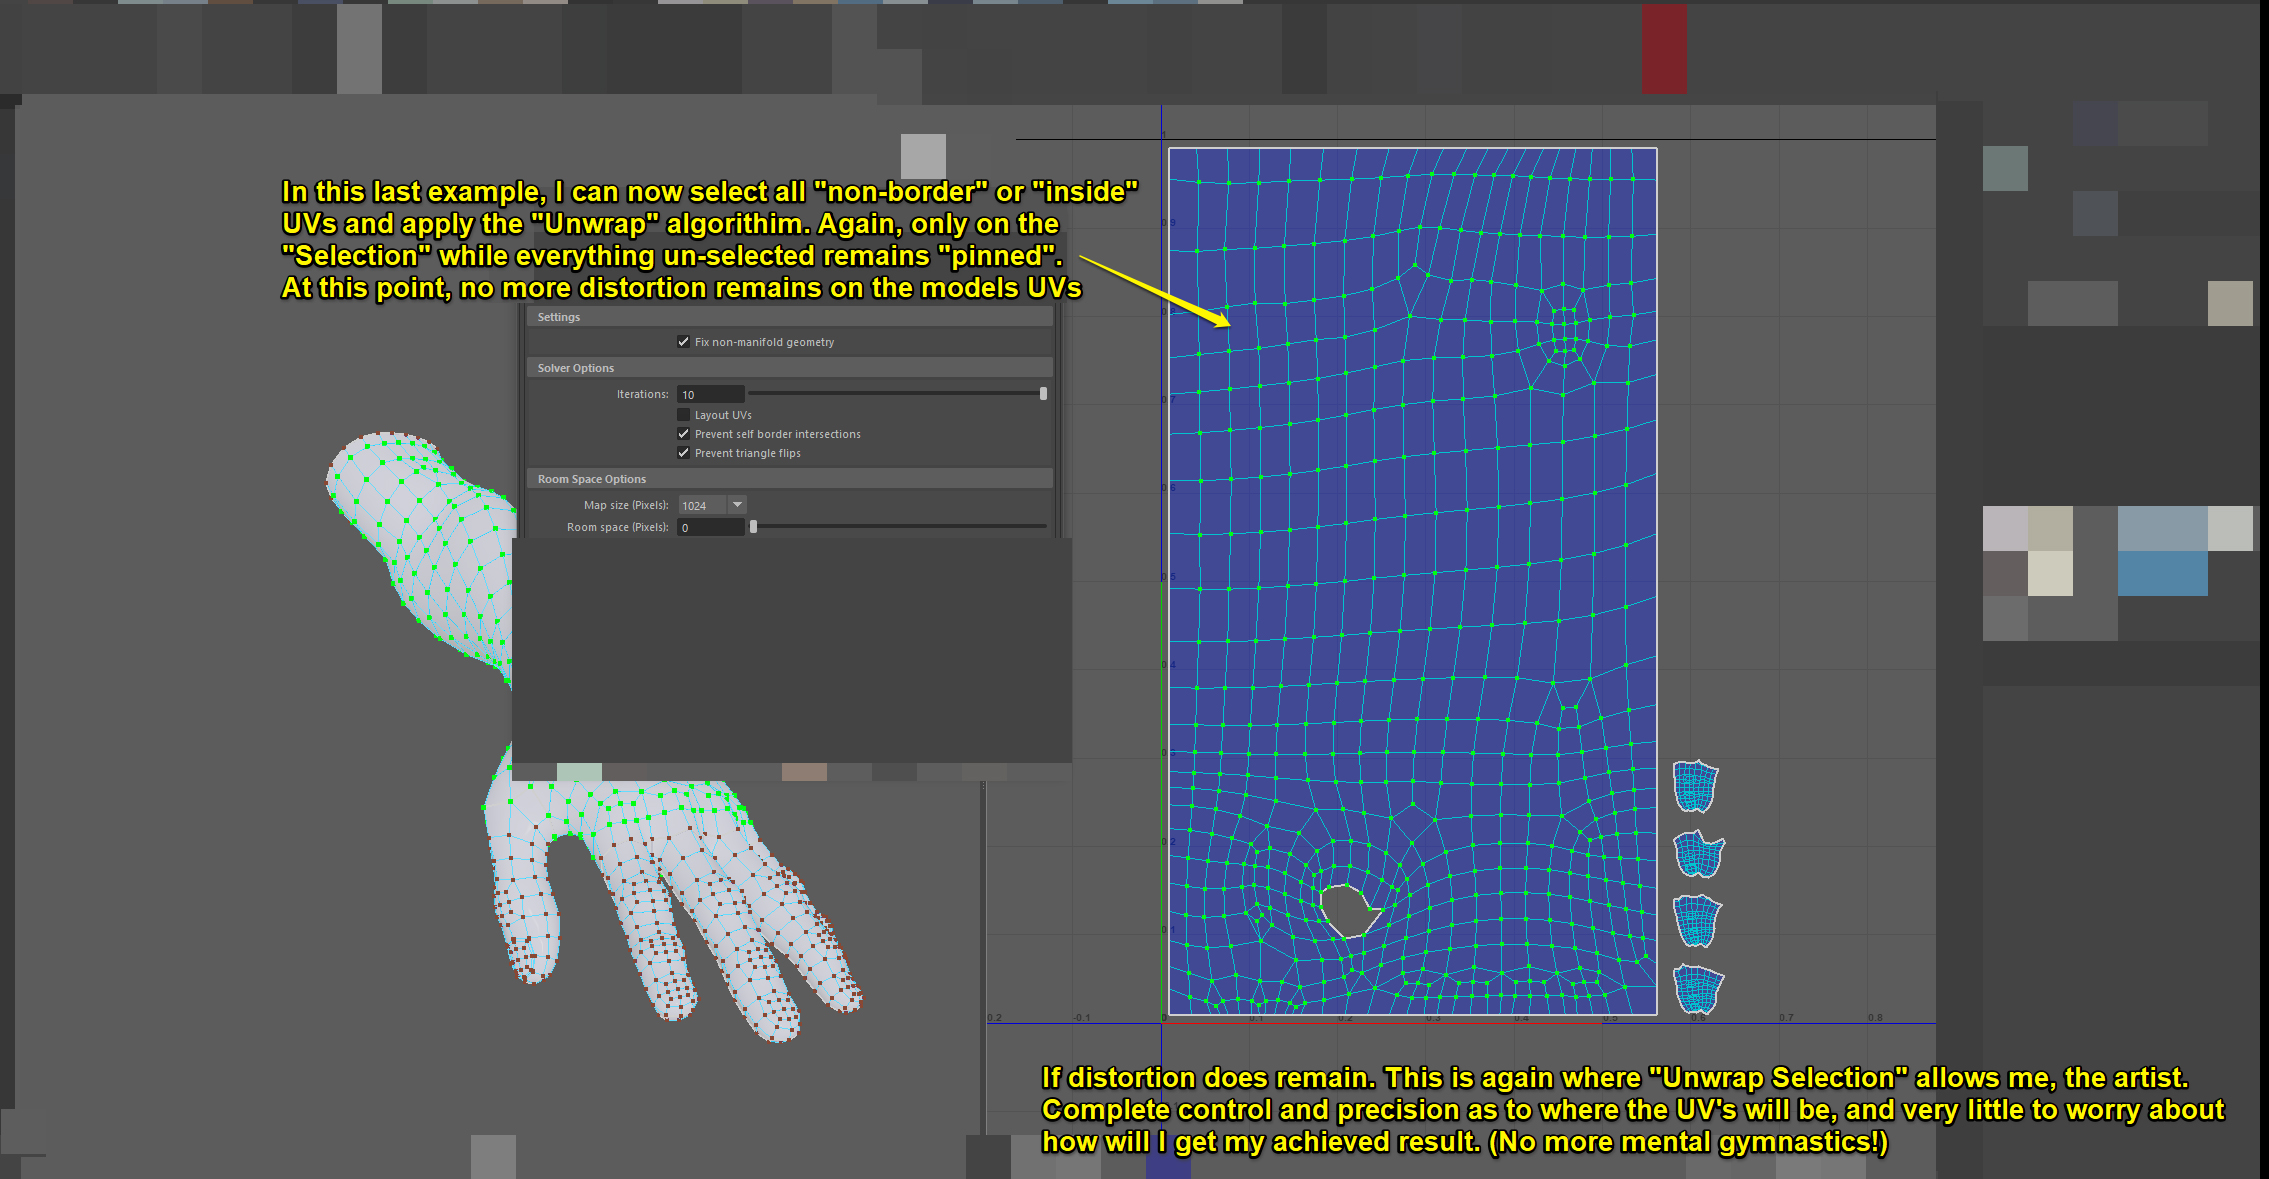The height and width of the screenshot is (1179, 2269).
Task: Collapse the Solver Options section
Action: (x=790, y=368)
